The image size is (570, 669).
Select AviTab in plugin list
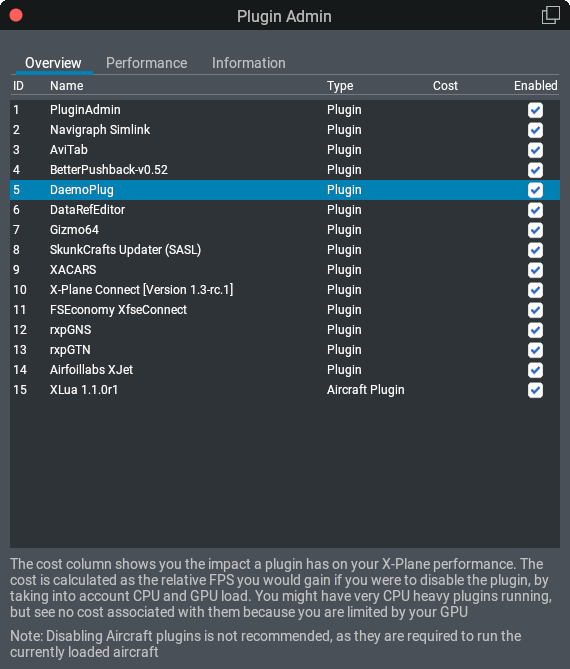tap(69, 150)
